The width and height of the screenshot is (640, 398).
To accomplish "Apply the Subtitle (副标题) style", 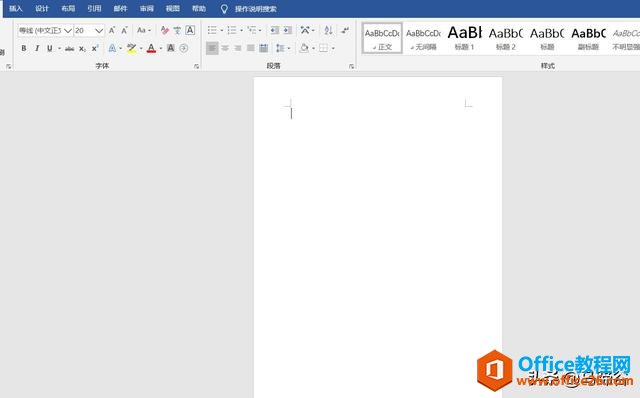I will click(588, 38).
